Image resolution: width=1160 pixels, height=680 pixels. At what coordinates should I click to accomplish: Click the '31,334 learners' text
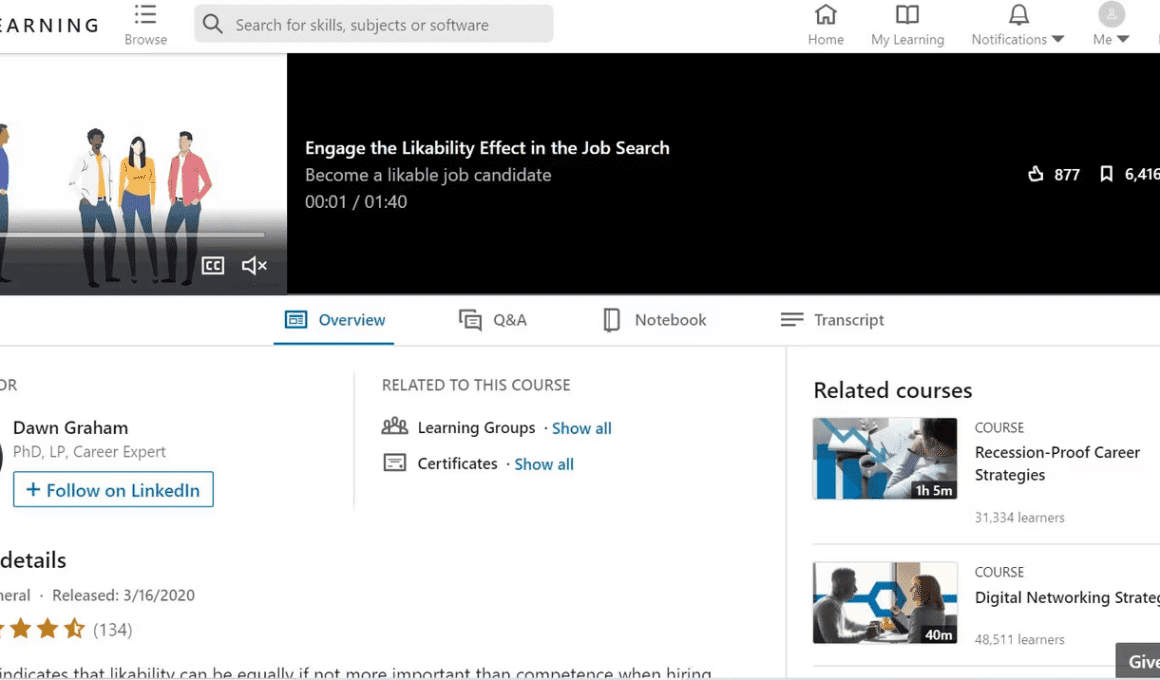tap(1019, 518)
